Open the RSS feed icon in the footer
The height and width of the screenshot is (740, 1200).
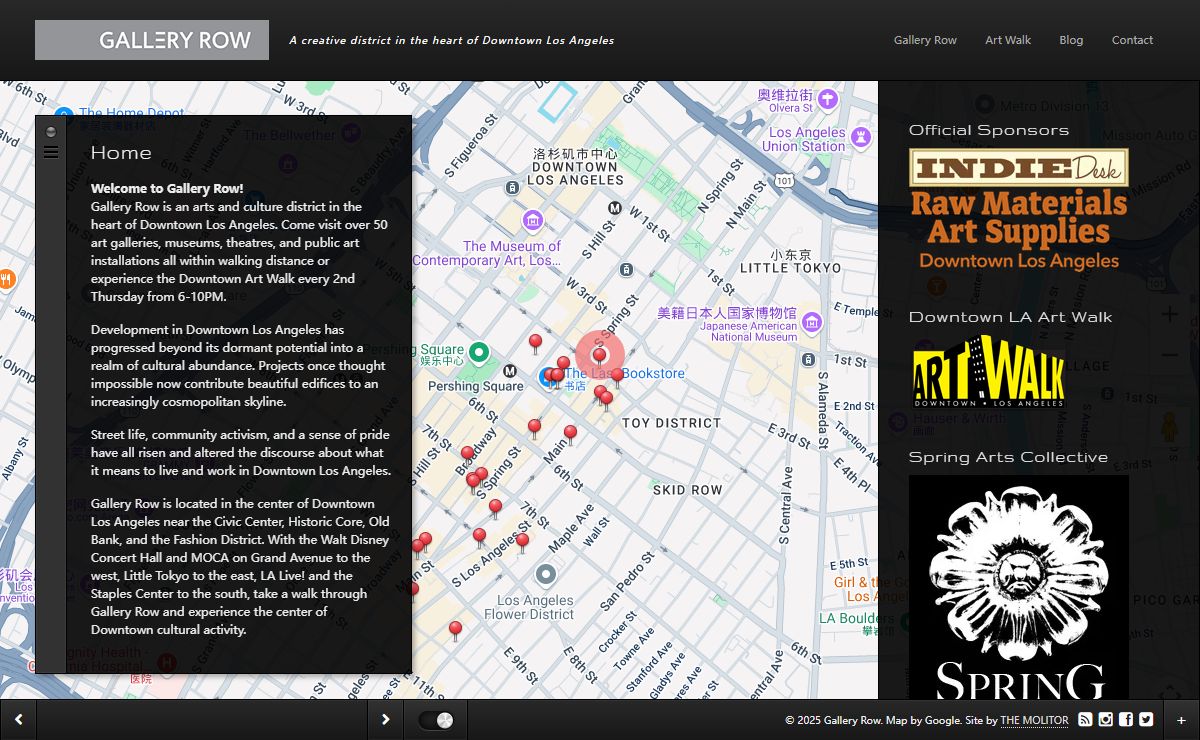click(1086, 719)
